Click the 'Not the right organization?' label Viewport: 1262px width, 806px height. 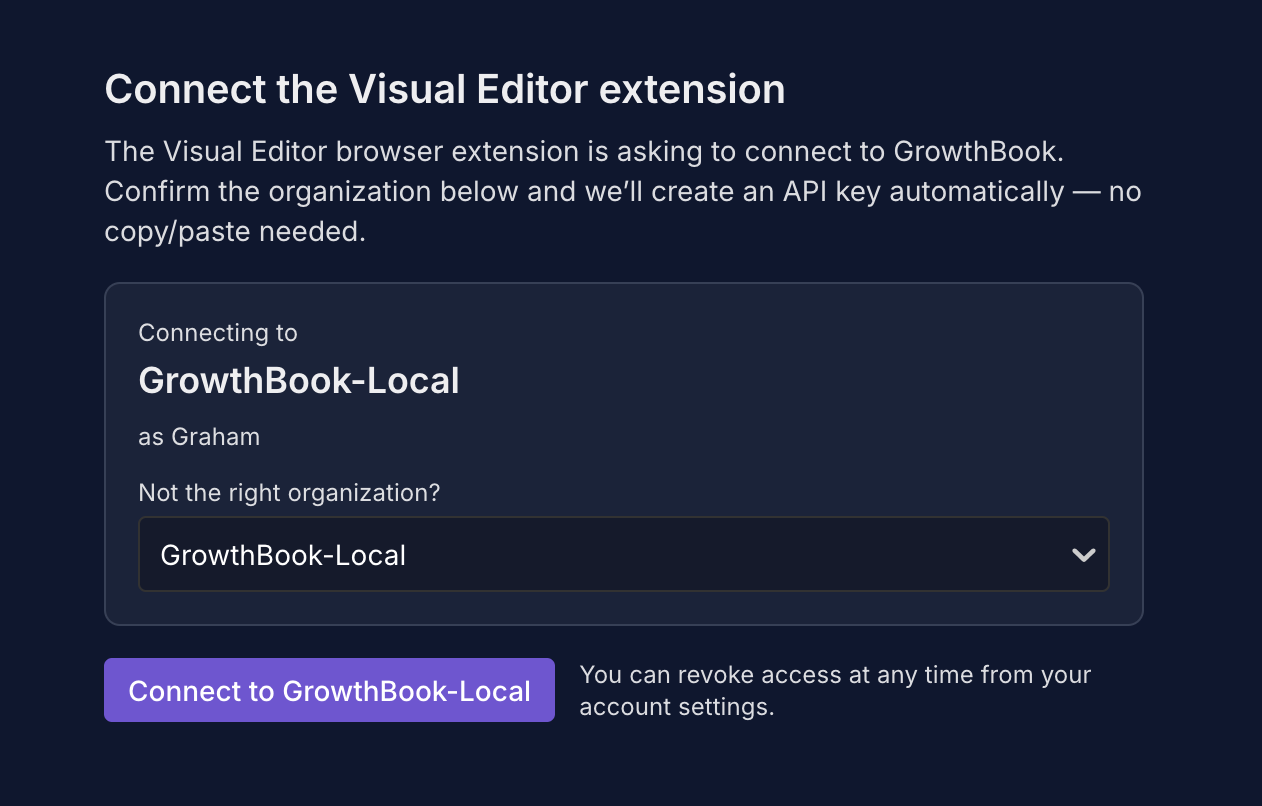click(x=290, y=493)
